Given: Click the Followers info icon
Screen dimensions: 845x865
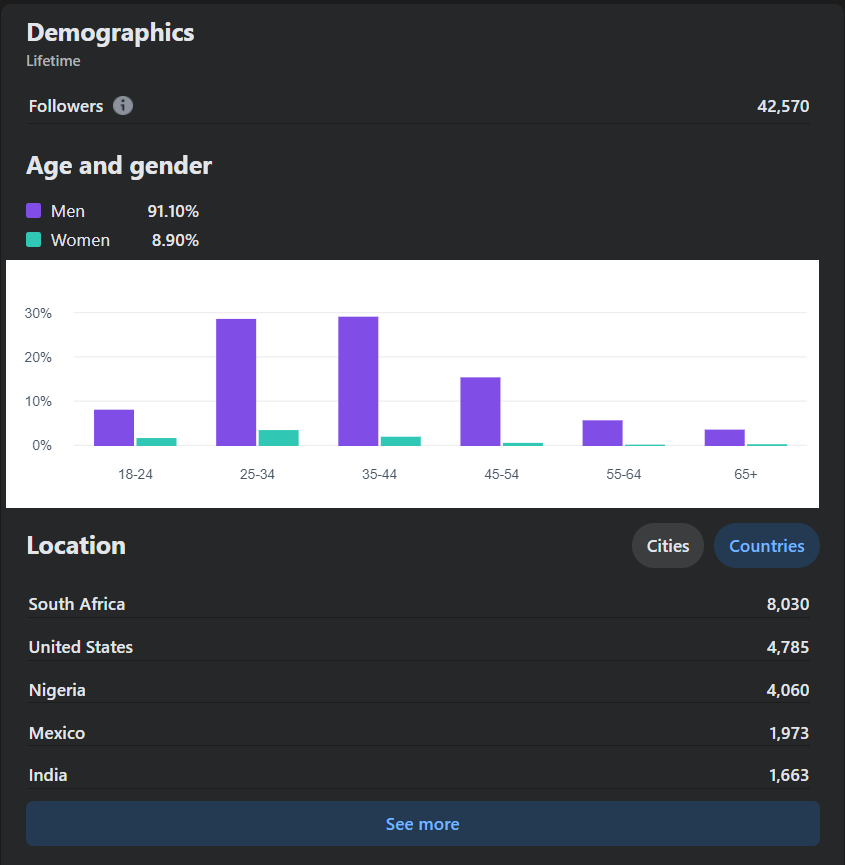Looking at the screenshot, I should 123,106.
